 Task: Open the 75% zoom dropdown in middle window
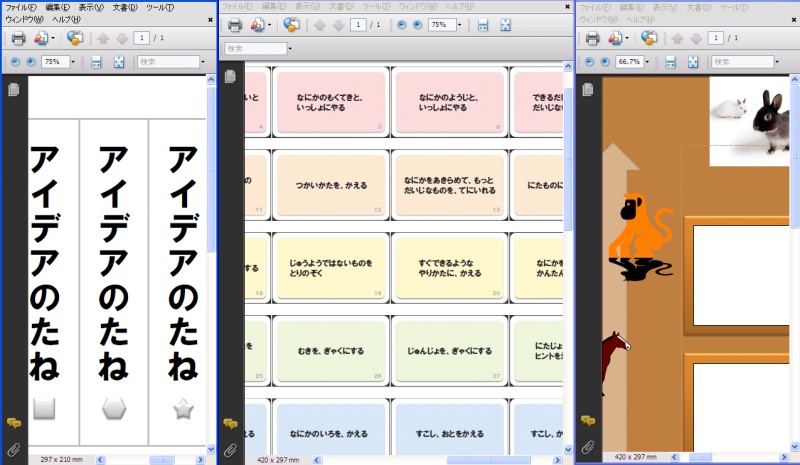coord(459,25)
